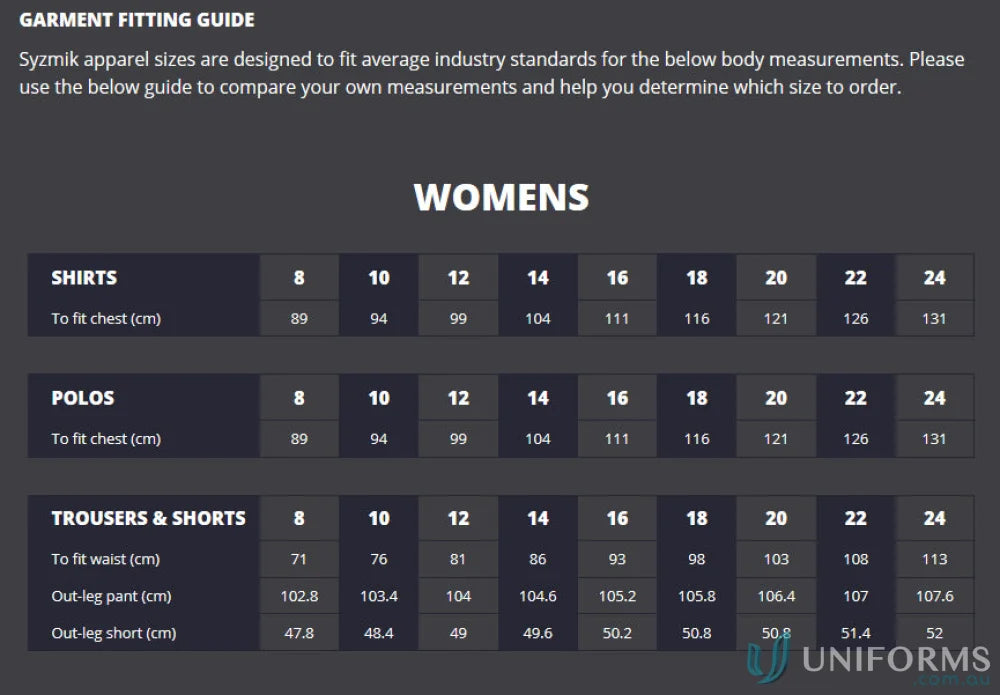This screenshot has width=1000, height=695.
Task: Click the WOMENS heading
Action: (x=501, y=197)
